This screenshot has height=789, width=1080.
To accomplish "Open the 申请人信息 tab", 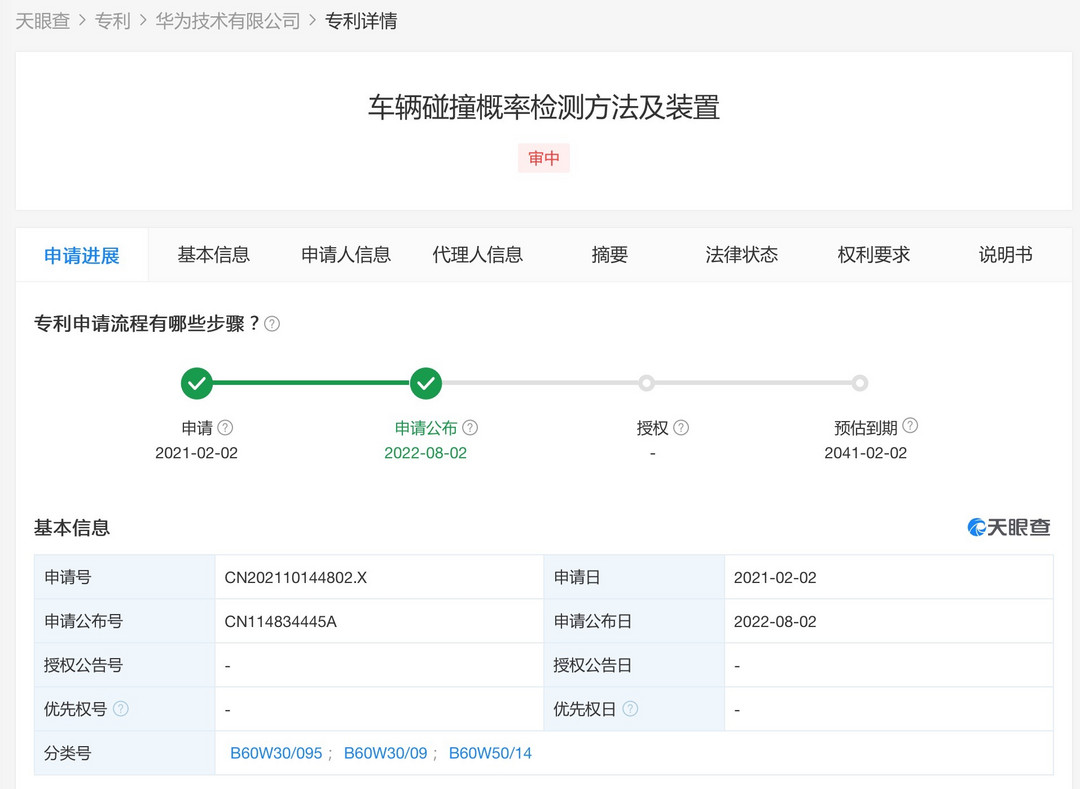I will pyautogui.click(x=345, y=254).
